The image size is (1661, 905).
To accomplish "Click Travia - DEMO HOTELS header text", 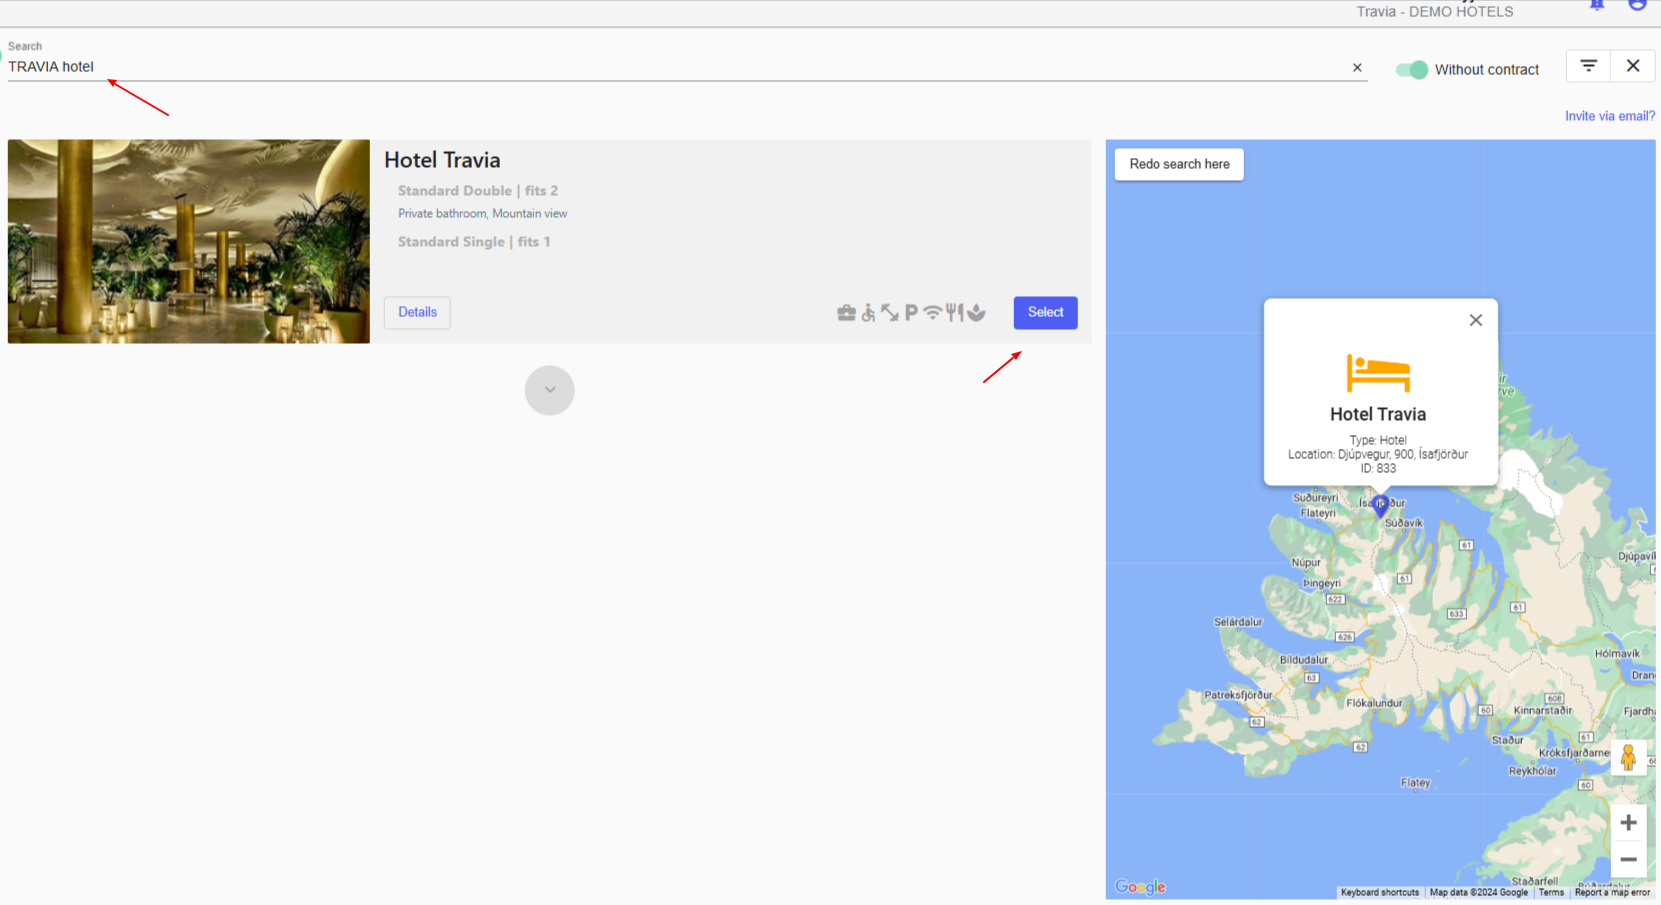I will tap(1434, 12).
